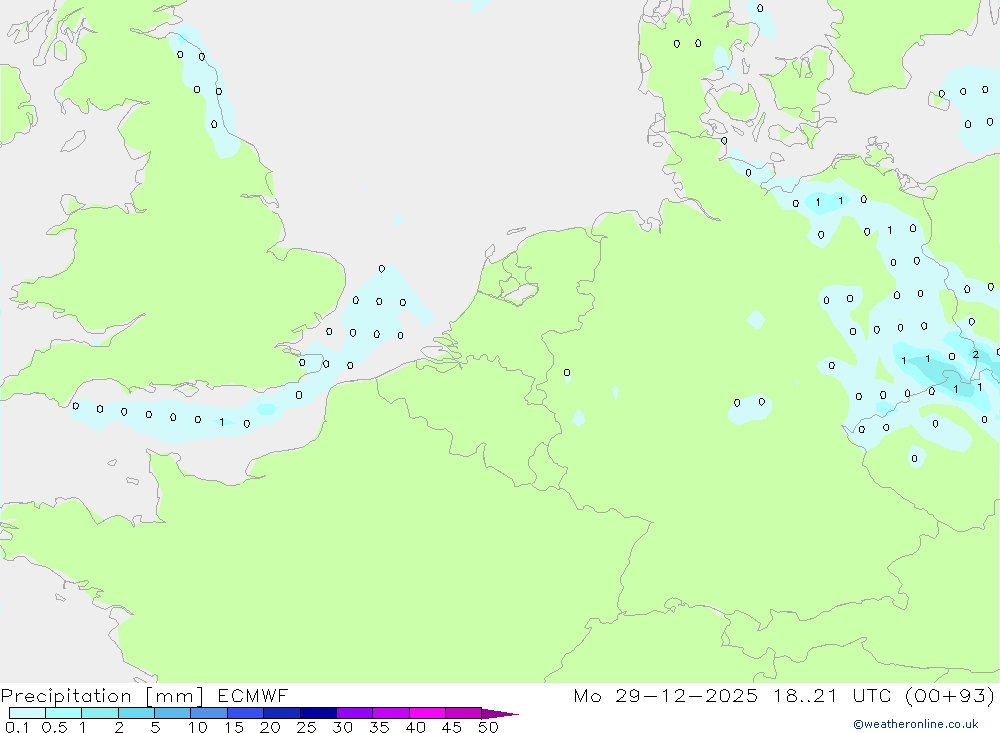The image size is (1000, 733).
Task: Select the 10–15 mm legend color swatch
Action: (209, 713)
